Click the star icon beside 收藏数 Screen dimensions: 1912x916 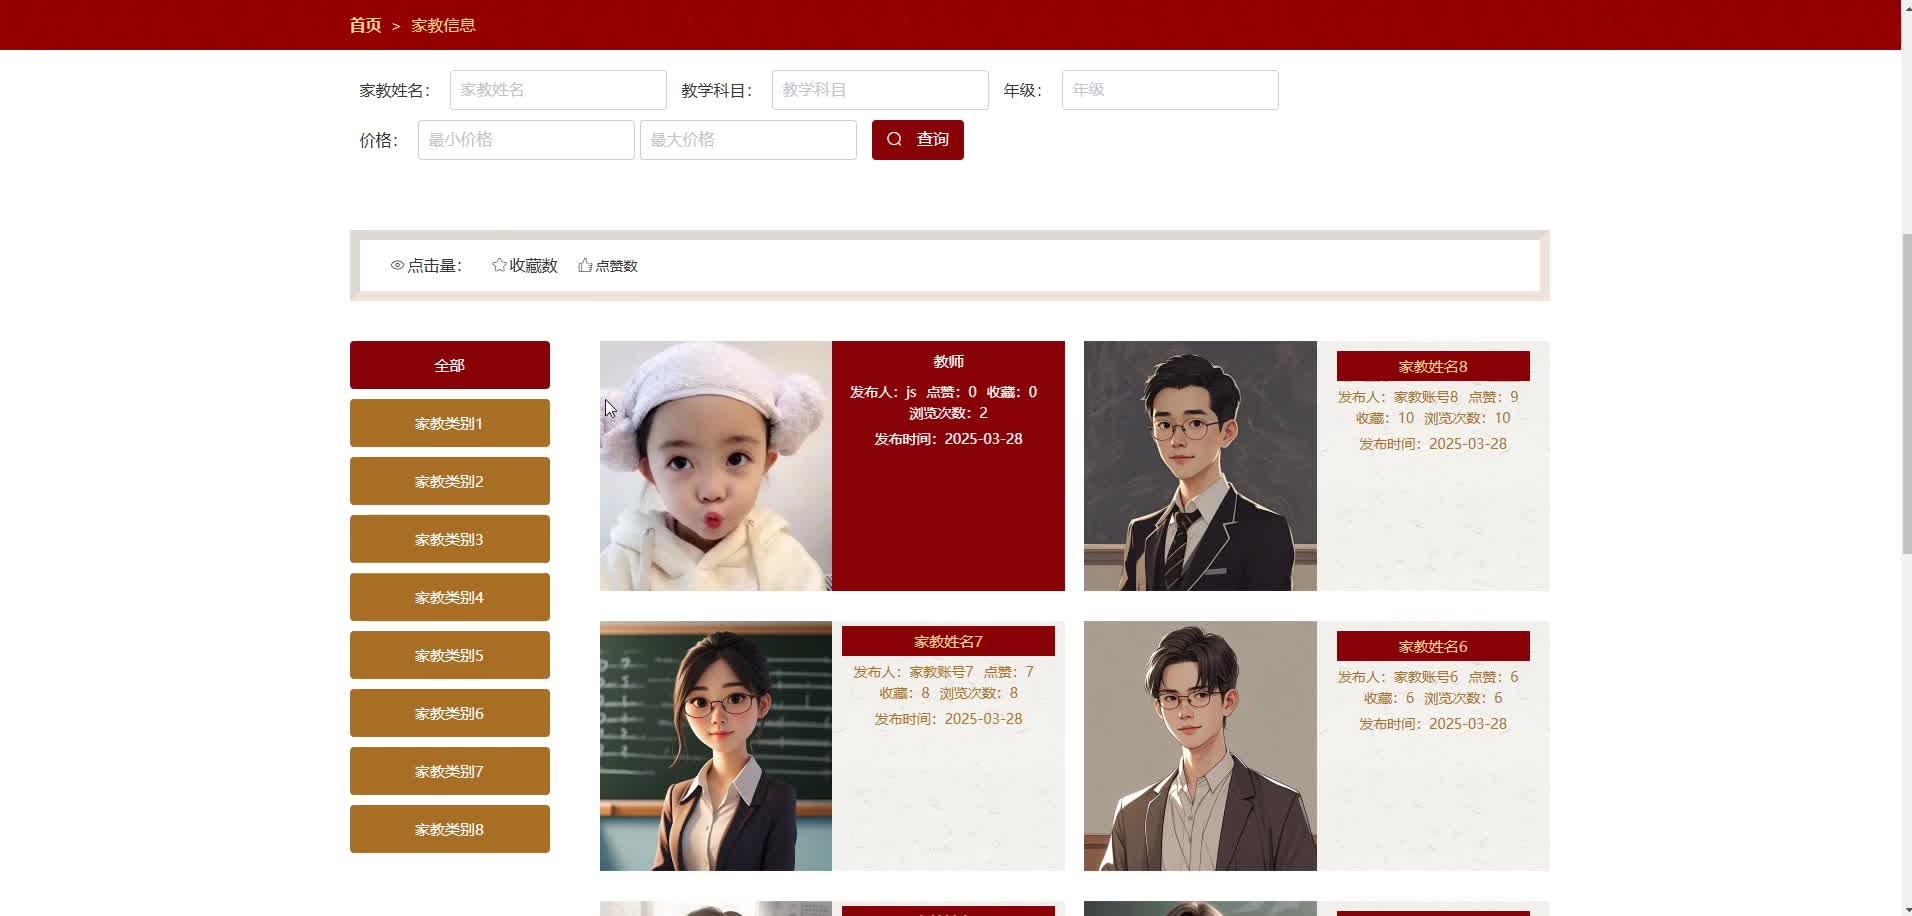click(x=499, y=265)
